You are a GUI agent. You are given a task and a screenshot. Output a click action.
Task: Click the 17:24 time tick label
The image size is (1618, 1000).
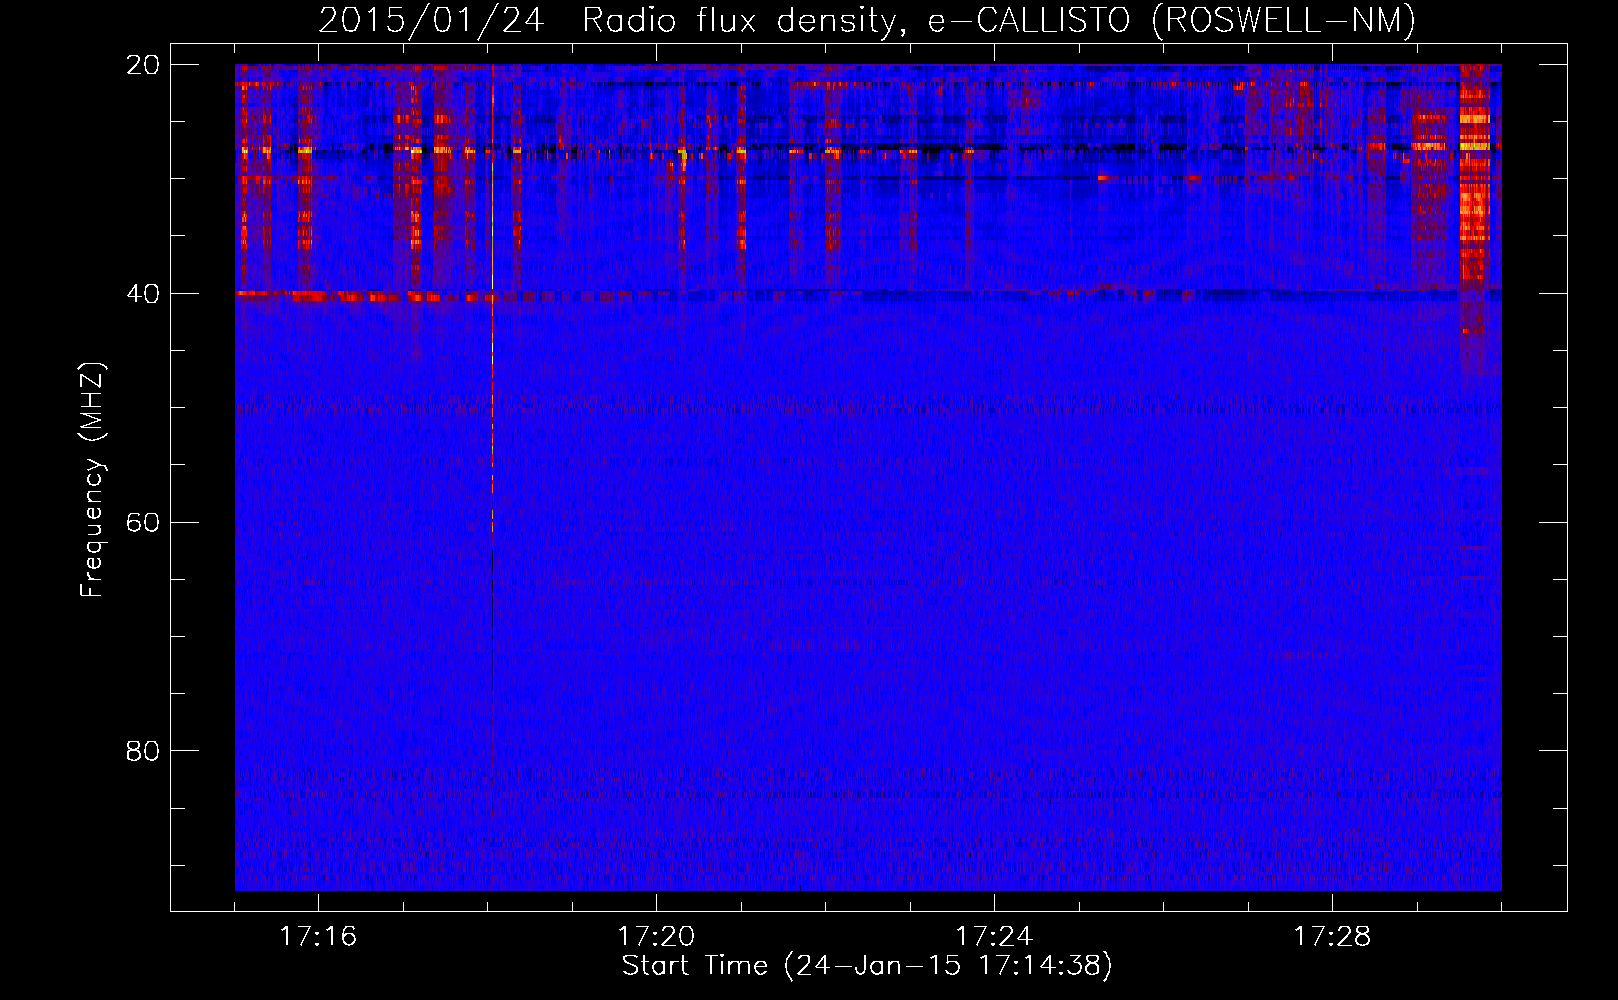(994, 937)
